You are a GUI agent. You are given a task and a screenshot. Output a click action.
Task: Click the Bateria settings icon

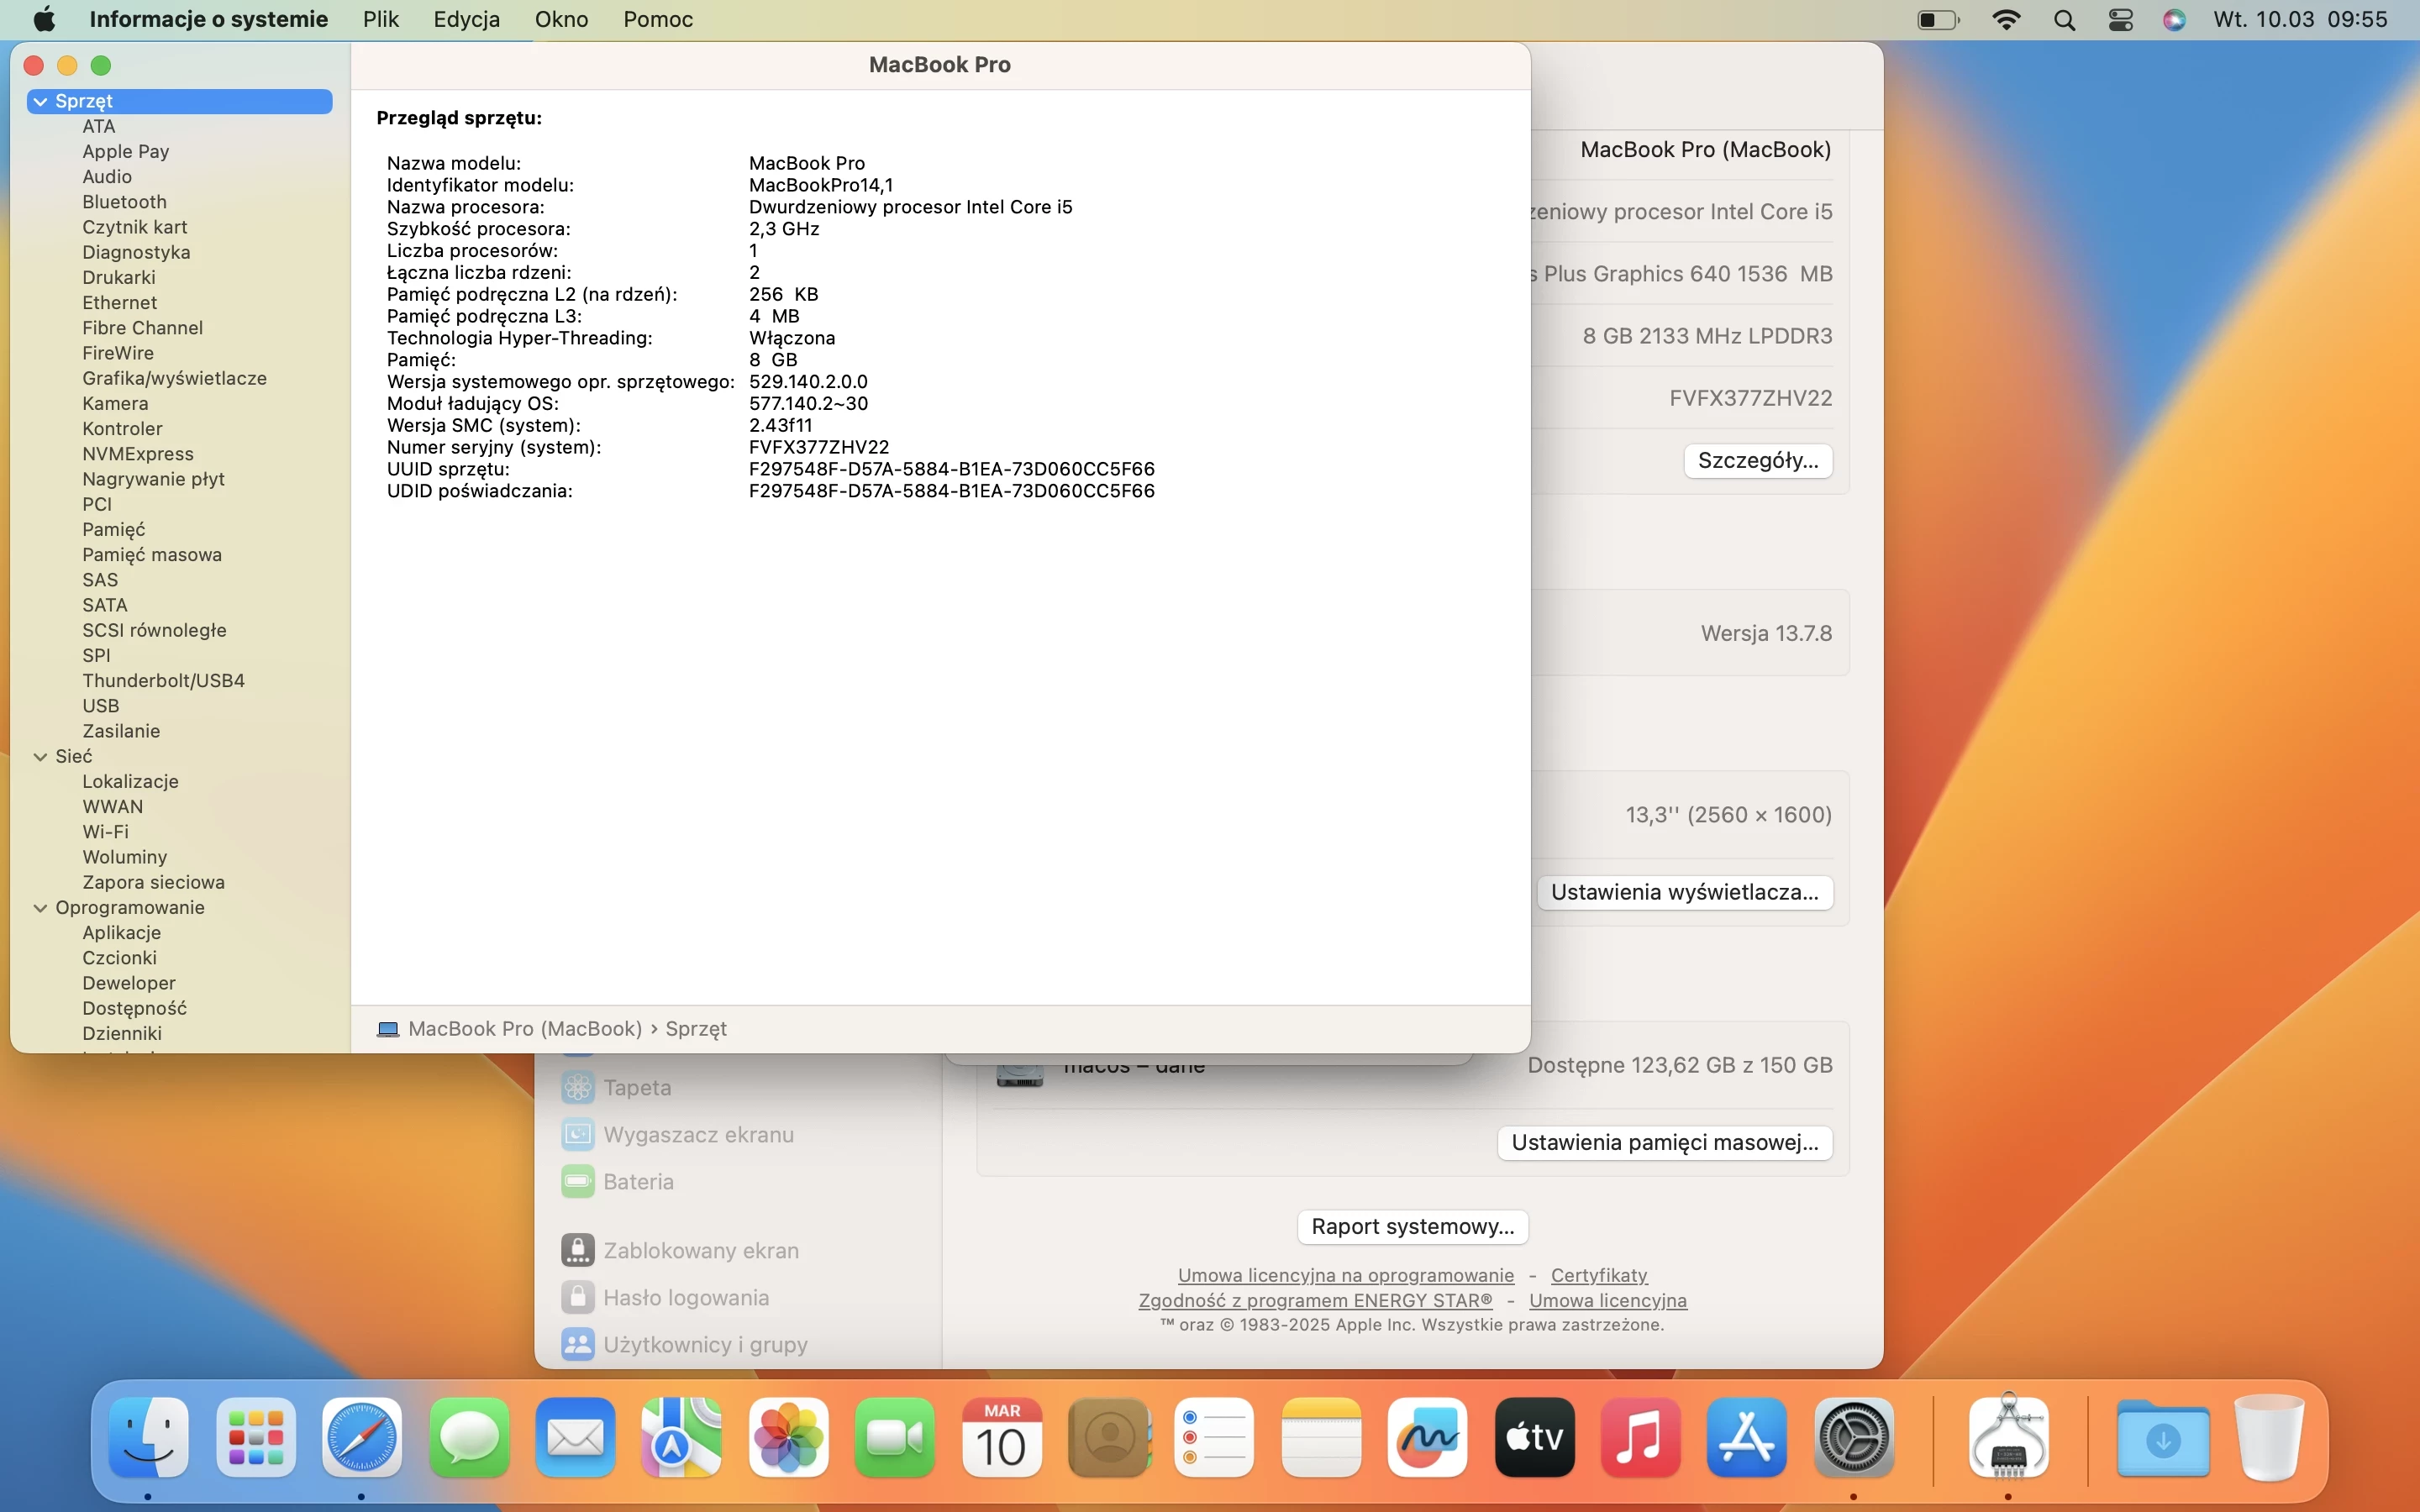pos(578,1181)
